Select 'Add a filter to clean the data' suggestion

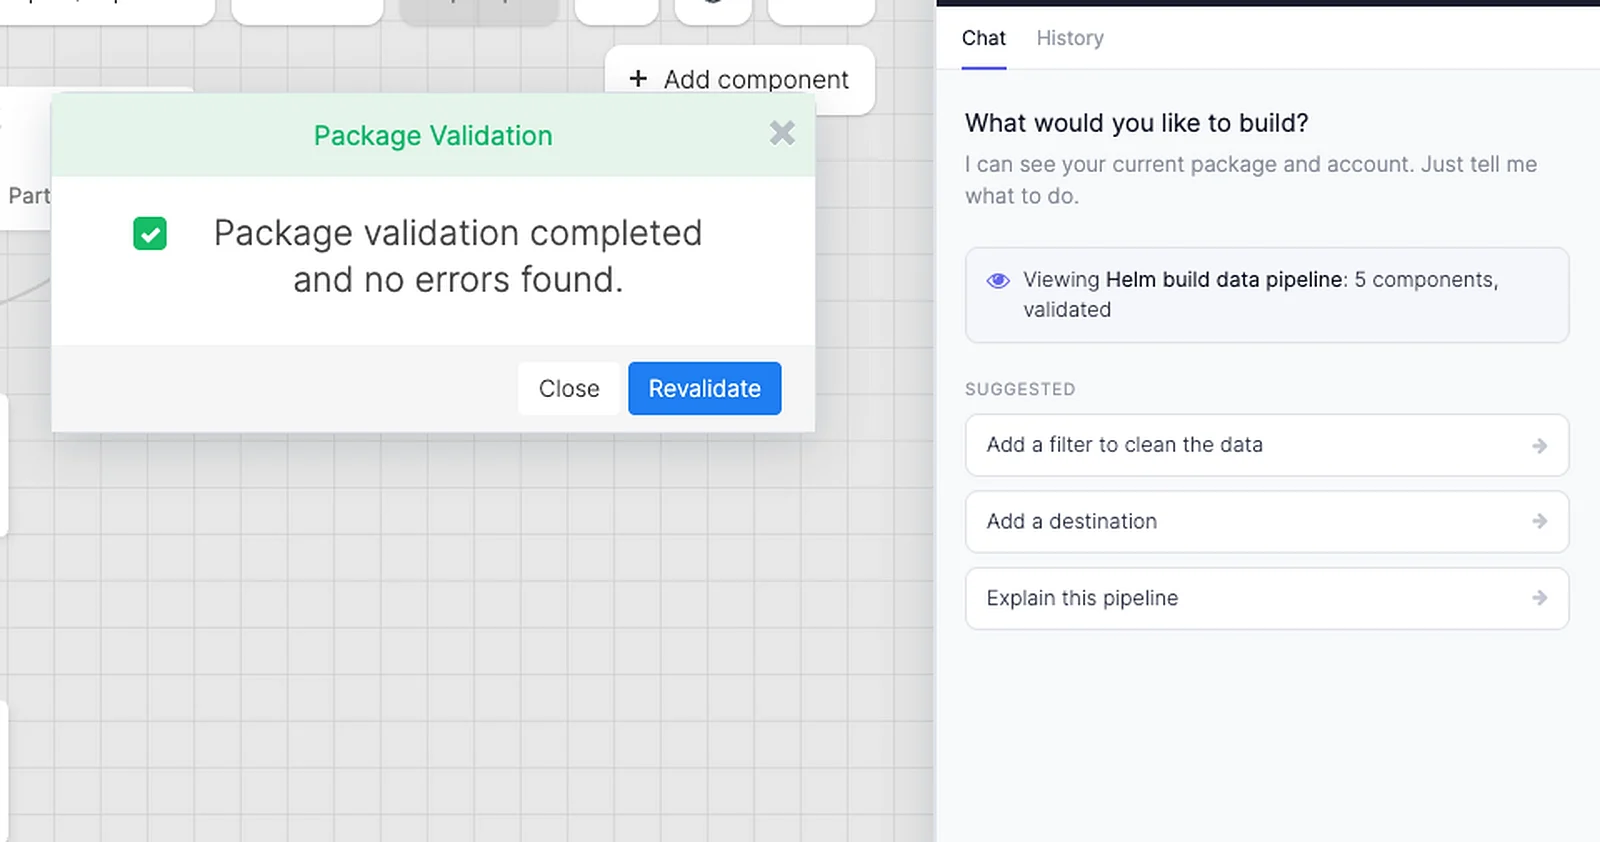pos(1267,445)
